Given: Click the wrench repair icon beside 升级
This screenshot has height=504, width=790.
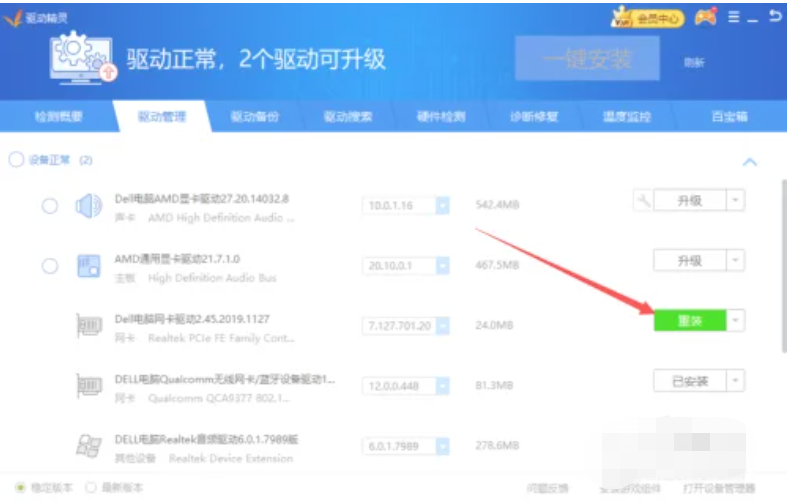Looking at the screenshot, I should (644, 201).
